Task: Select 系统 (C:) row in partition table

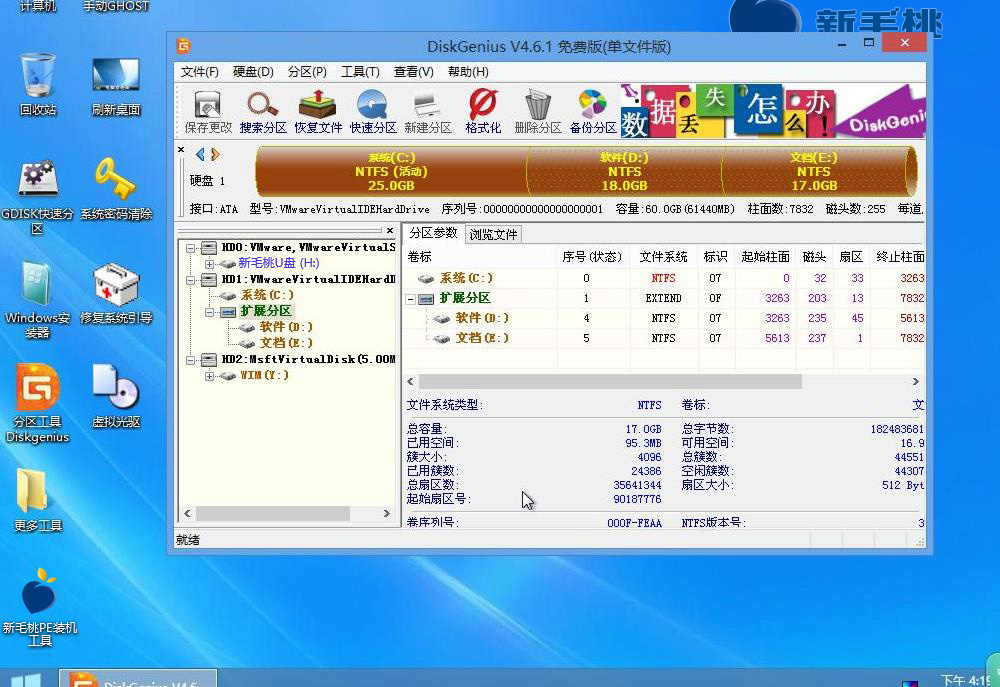Action: [665, 278]
